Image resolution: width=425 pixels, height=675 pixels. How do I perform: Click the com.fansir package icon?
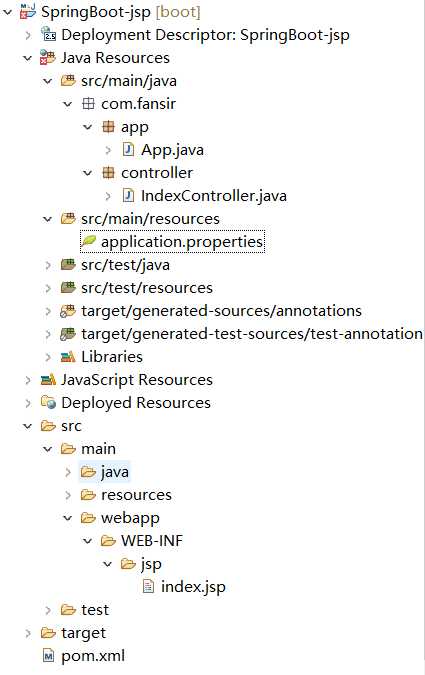[x=88, y=104]
